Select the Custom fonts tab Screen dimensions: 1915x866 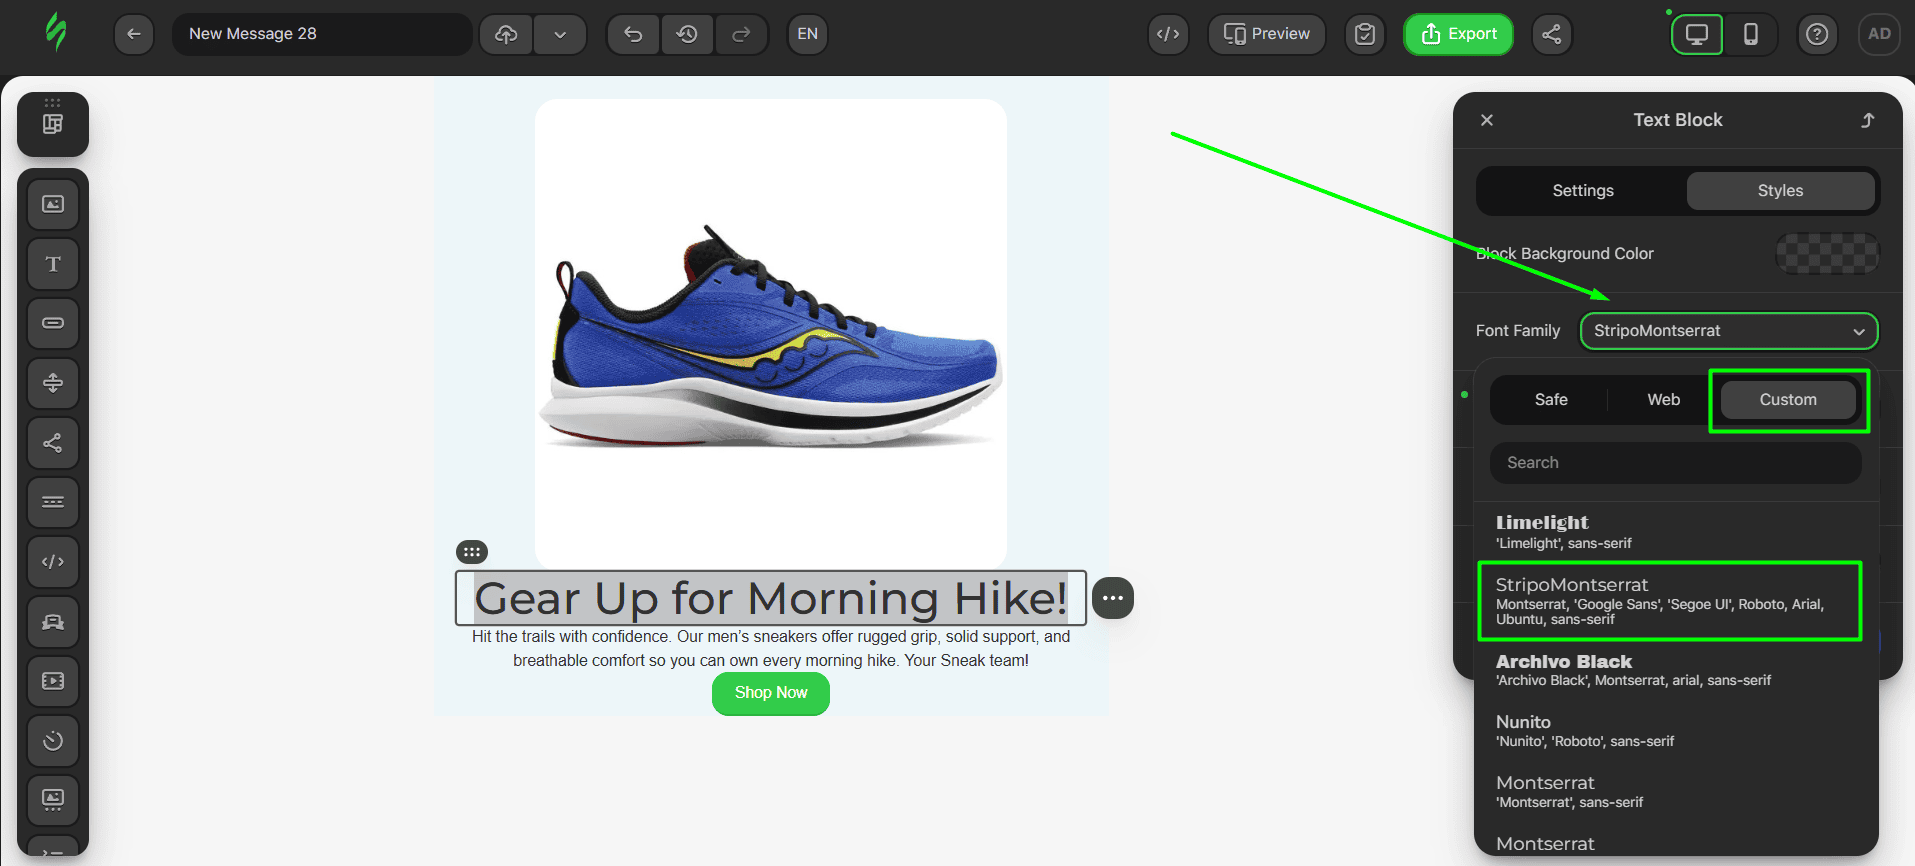pos(1787,400)
